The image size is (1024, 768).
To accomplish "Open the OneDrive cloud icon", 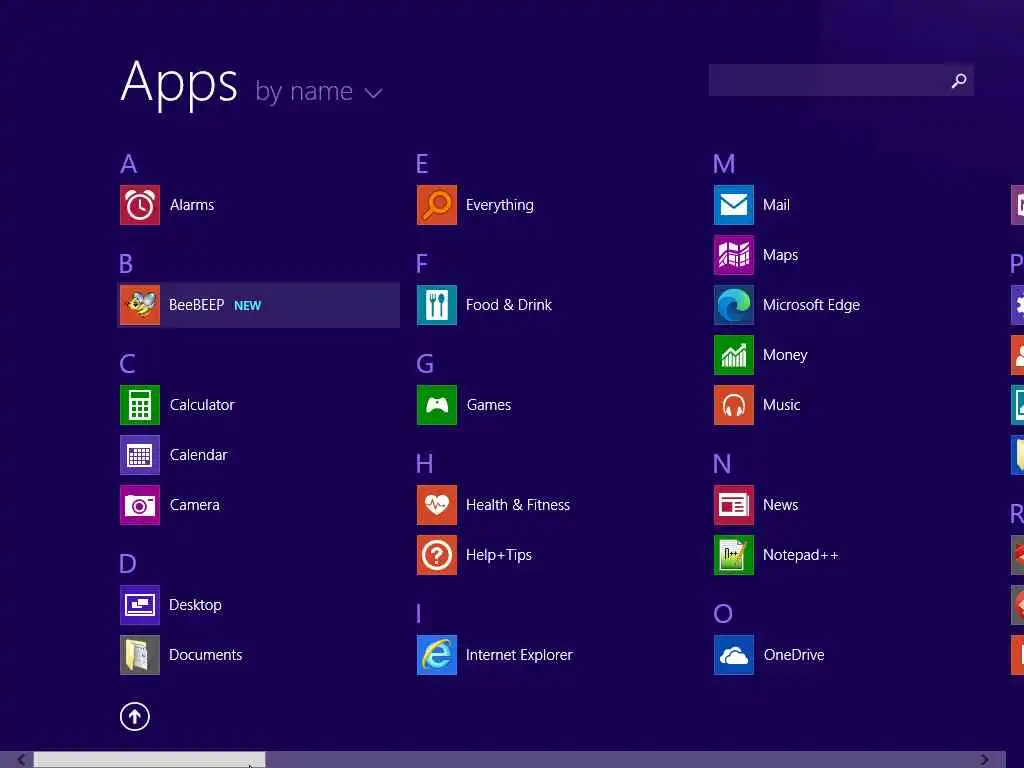I will (734, 655).
